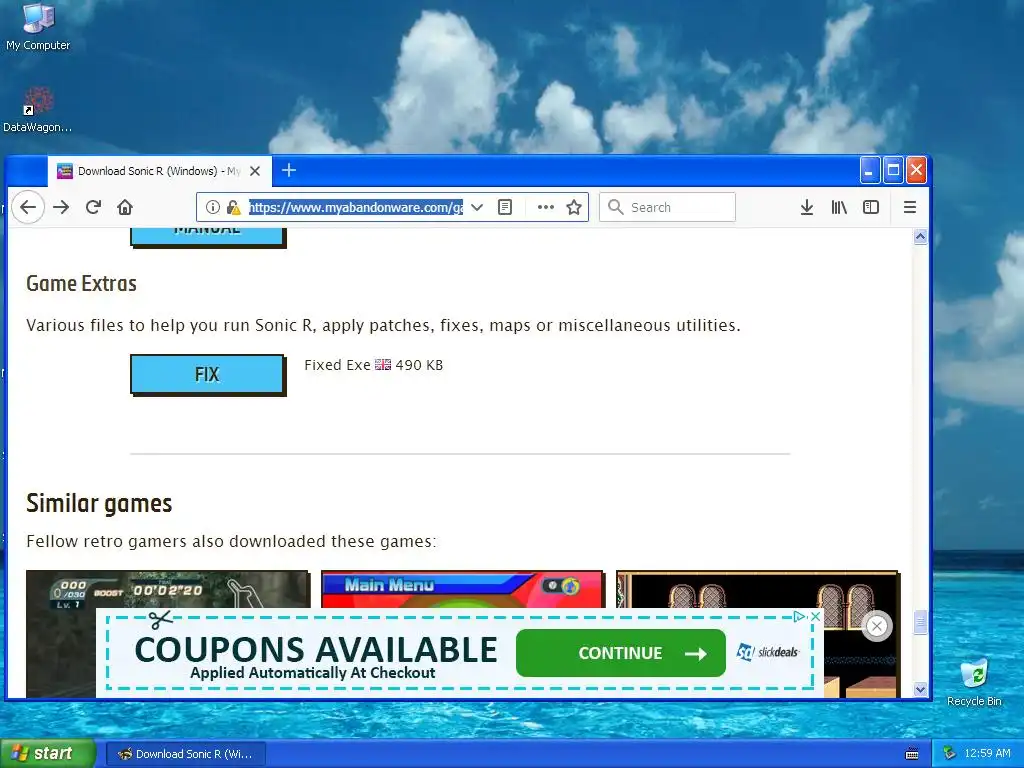Image resolution: width=1024 pixels, height=768 pixels.
Task: Minimize the Firefox window
Action: (x=869, y=170)
